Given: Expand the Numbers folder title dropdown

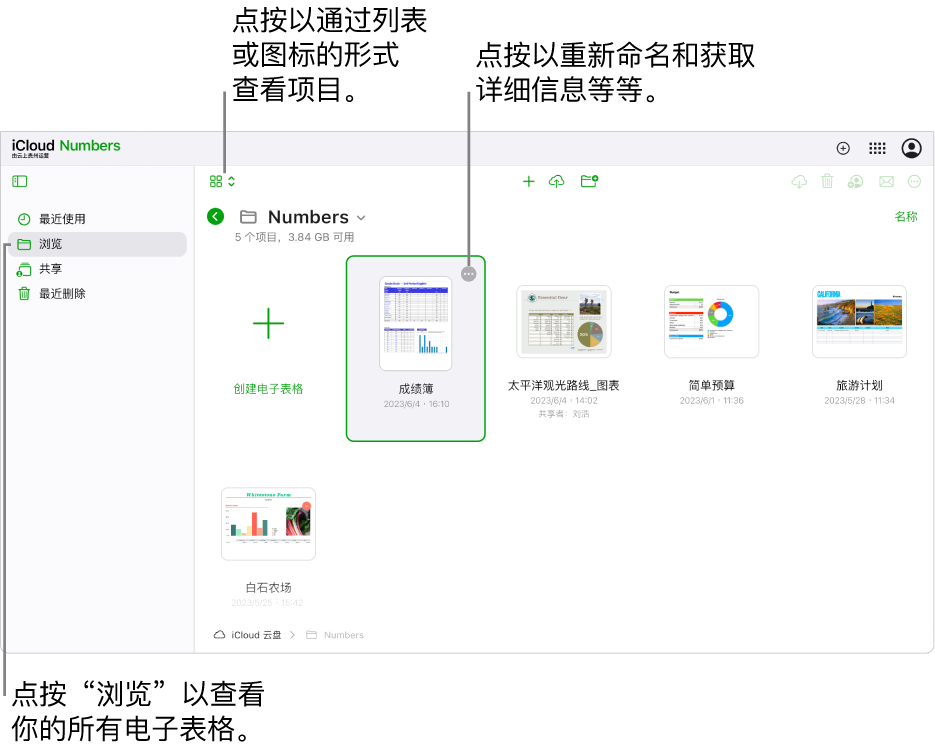Looking at the screenshot, I should [362, 217].
